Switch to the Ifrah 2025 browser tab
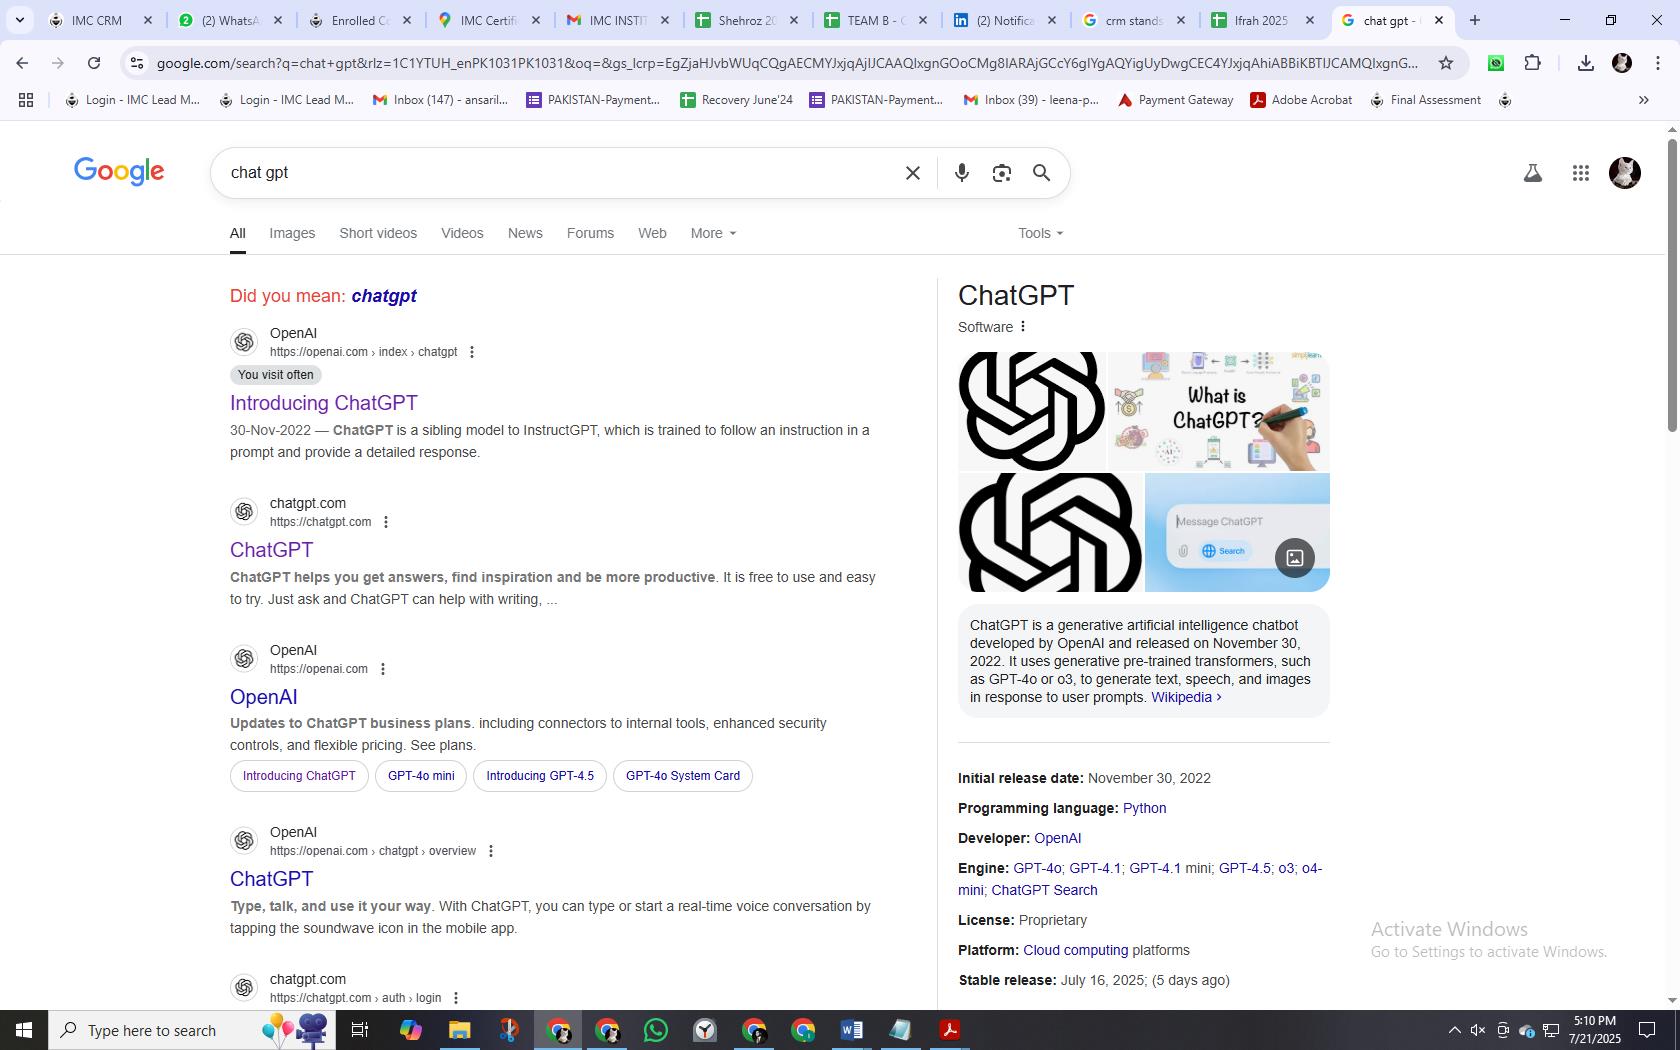Viewport: 1680px width, 1050px height. (1261, 20)
